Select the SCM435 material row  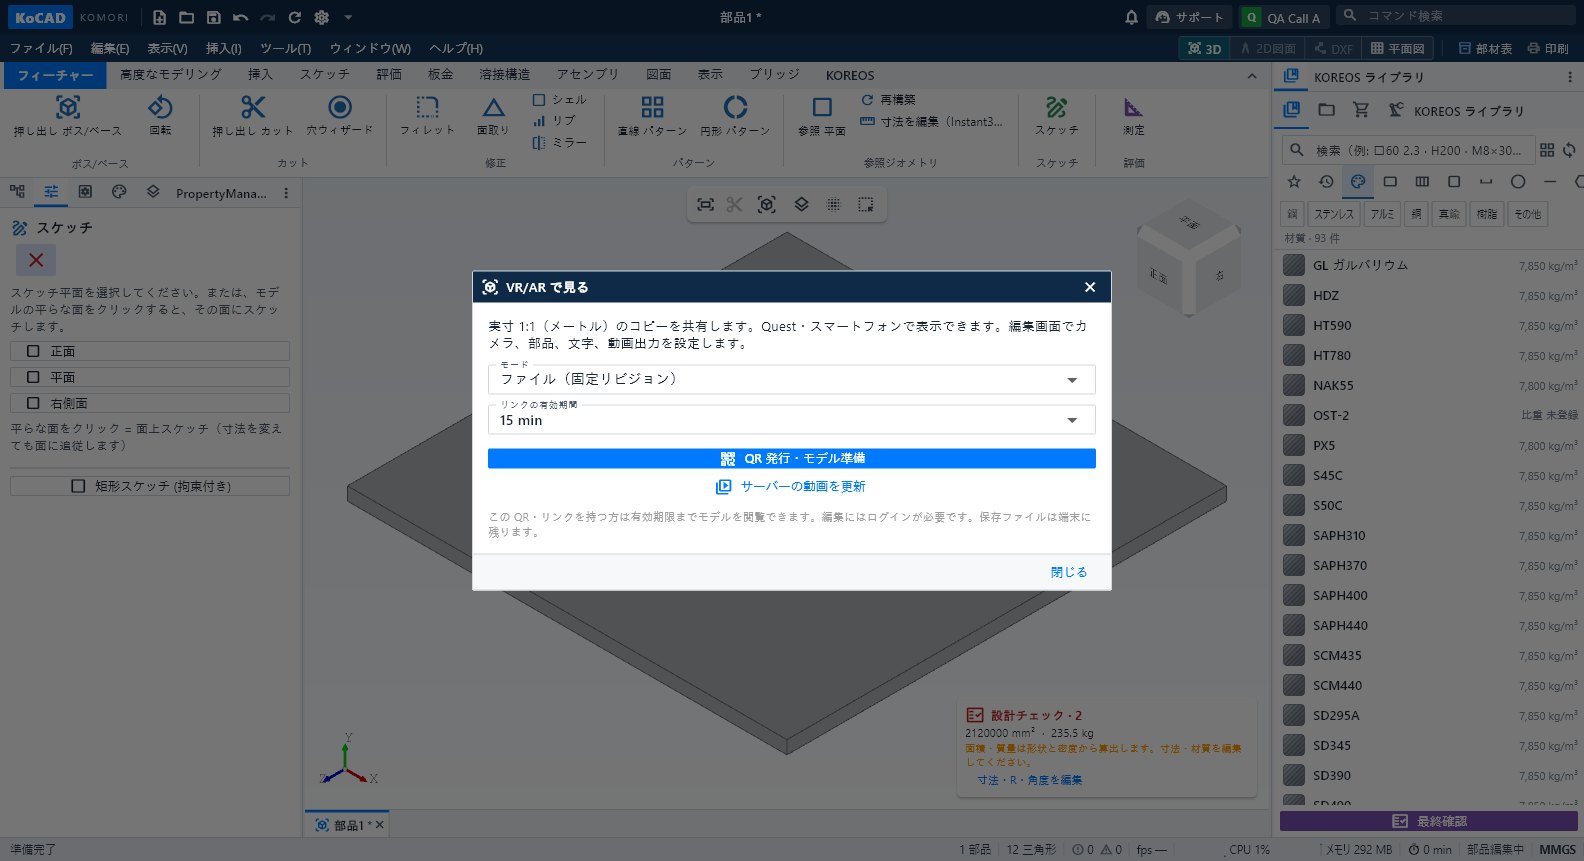[1429, 656]
